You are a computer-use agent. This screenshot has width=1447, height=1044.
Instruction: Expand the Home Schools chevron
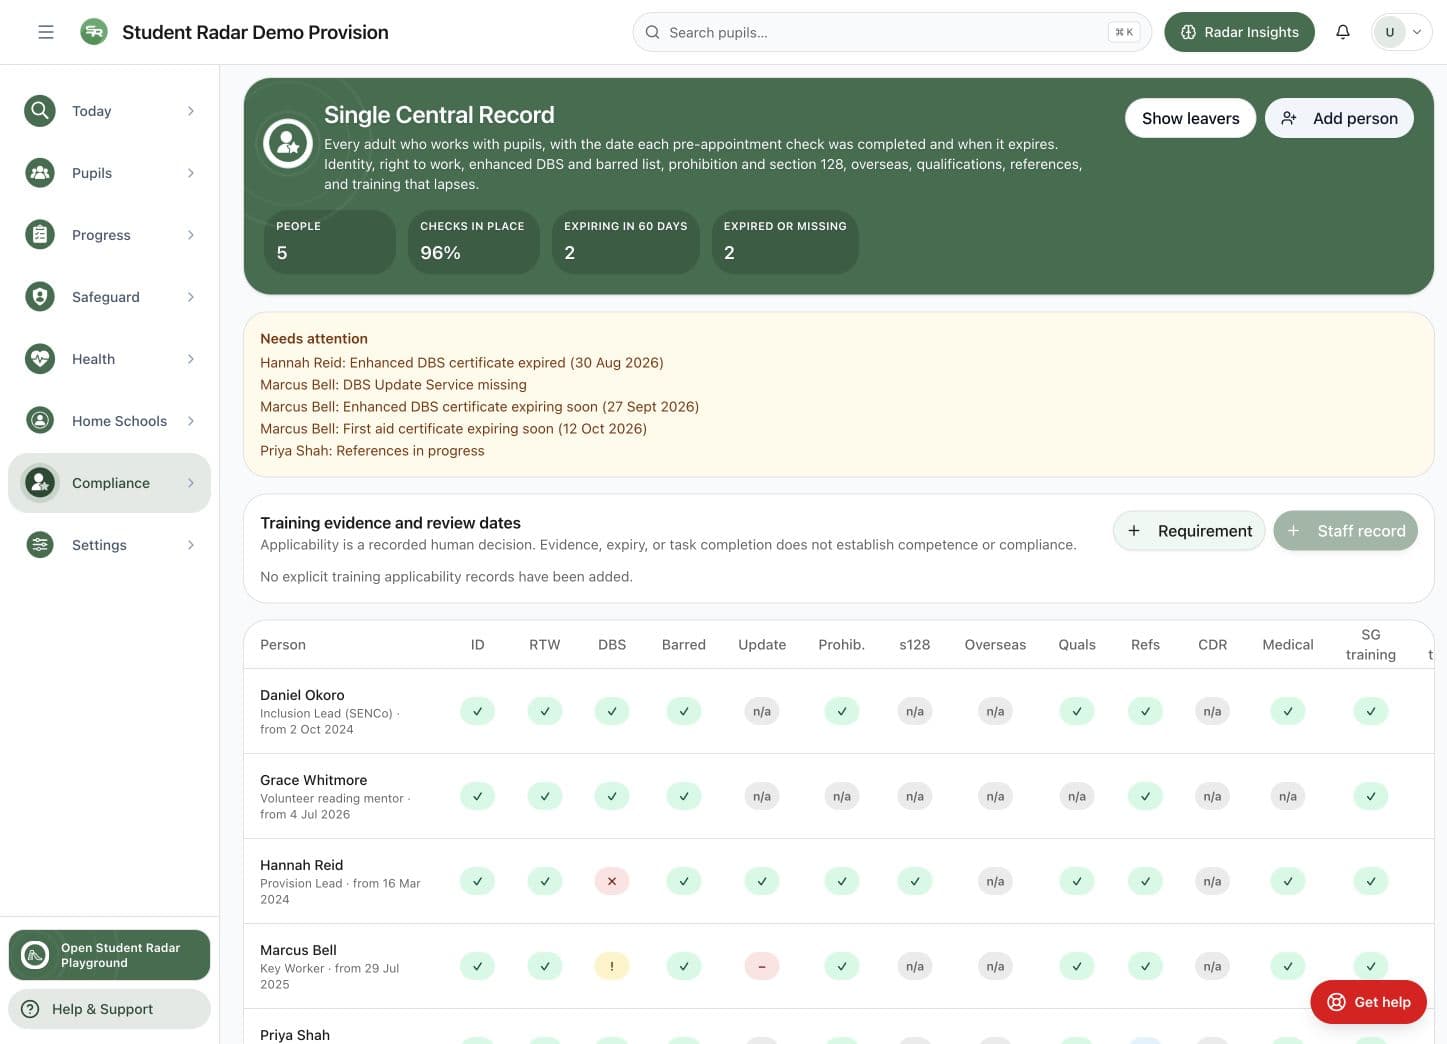coord(191,421)
